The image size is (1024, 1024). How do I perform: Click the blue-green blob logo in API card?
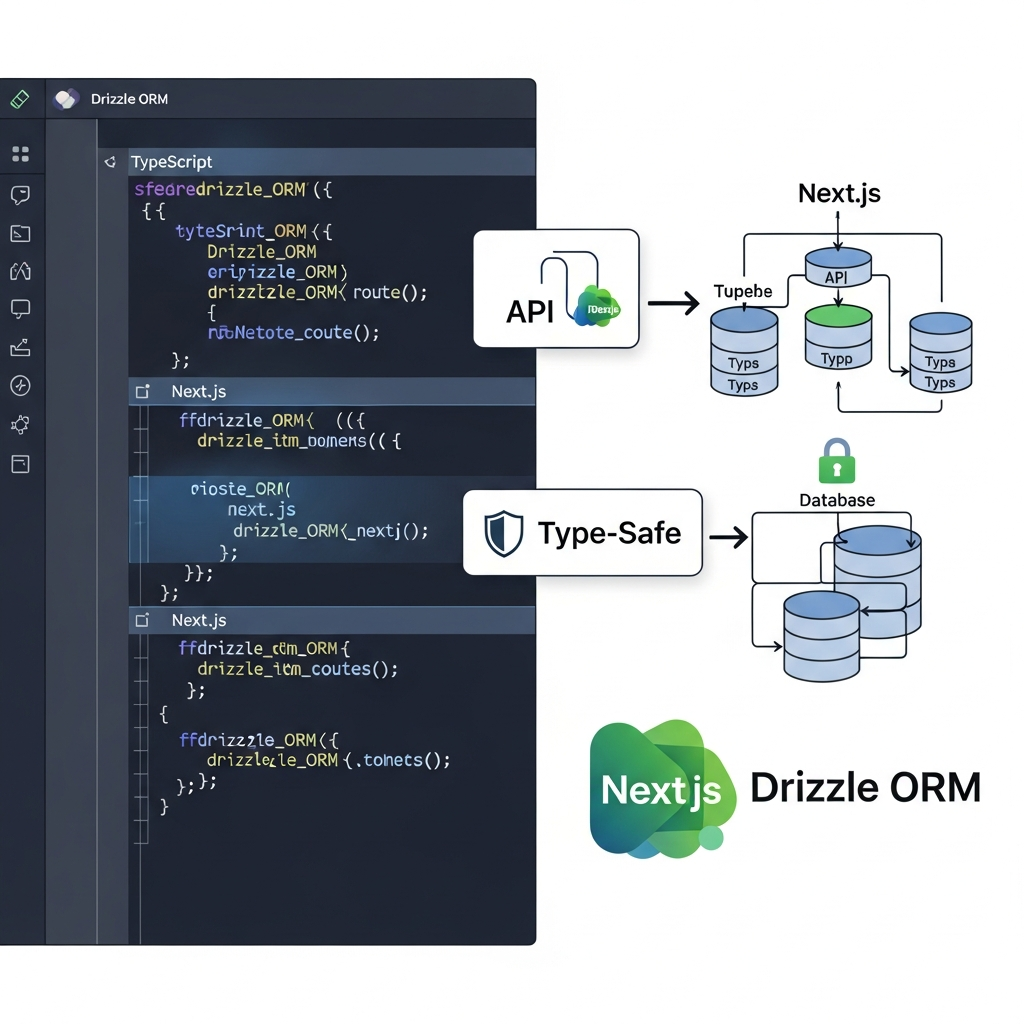(x=596, y=306)
